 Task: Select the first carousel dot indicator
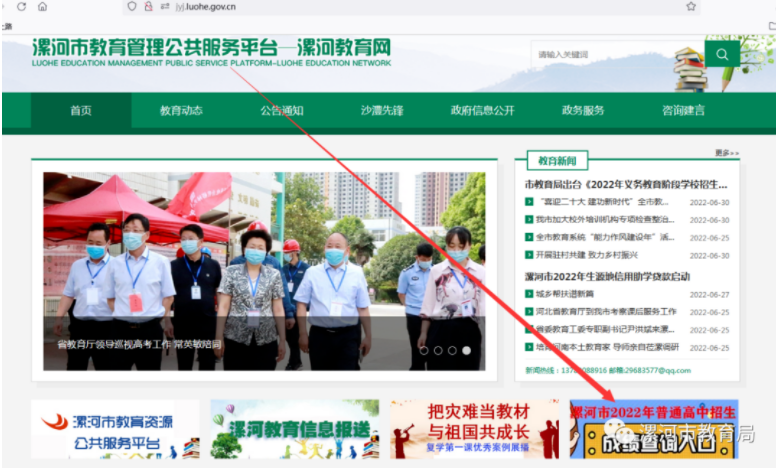tap(424, 351)
